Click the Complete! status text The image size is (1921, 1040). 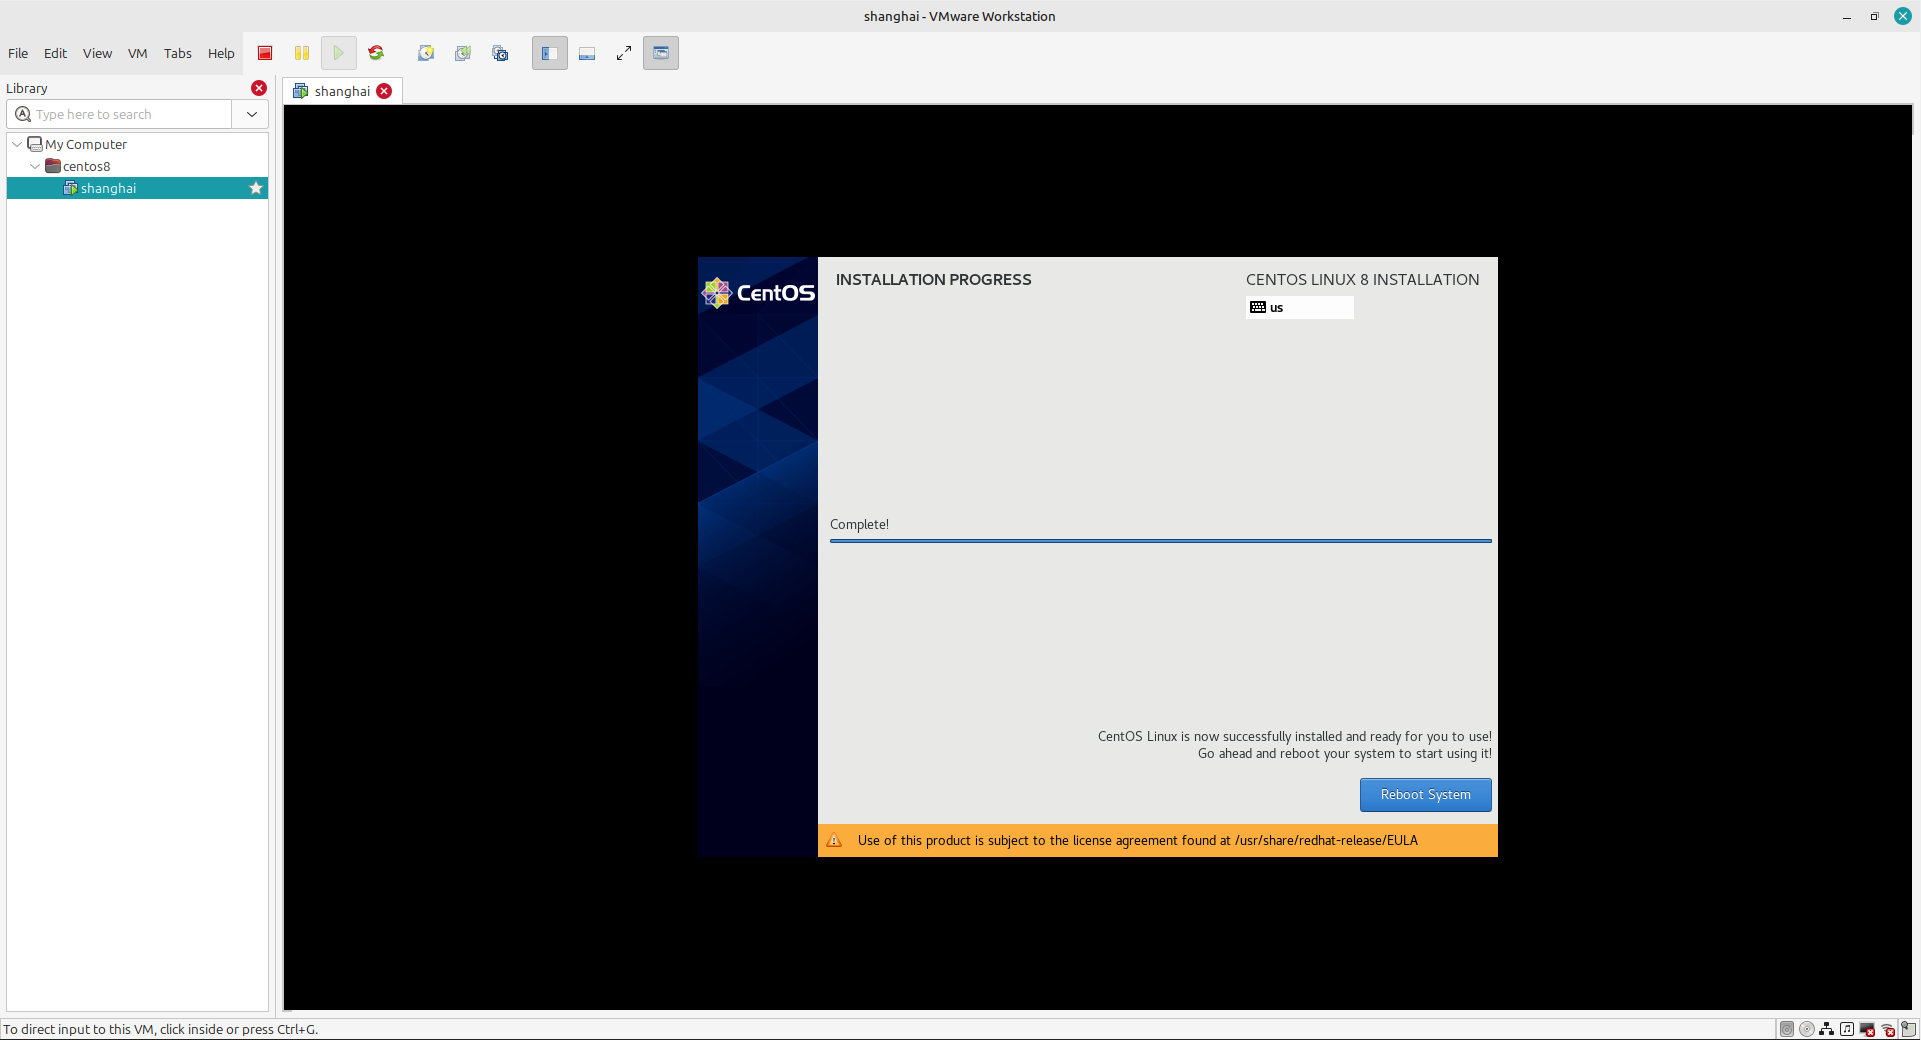[859, 525]
